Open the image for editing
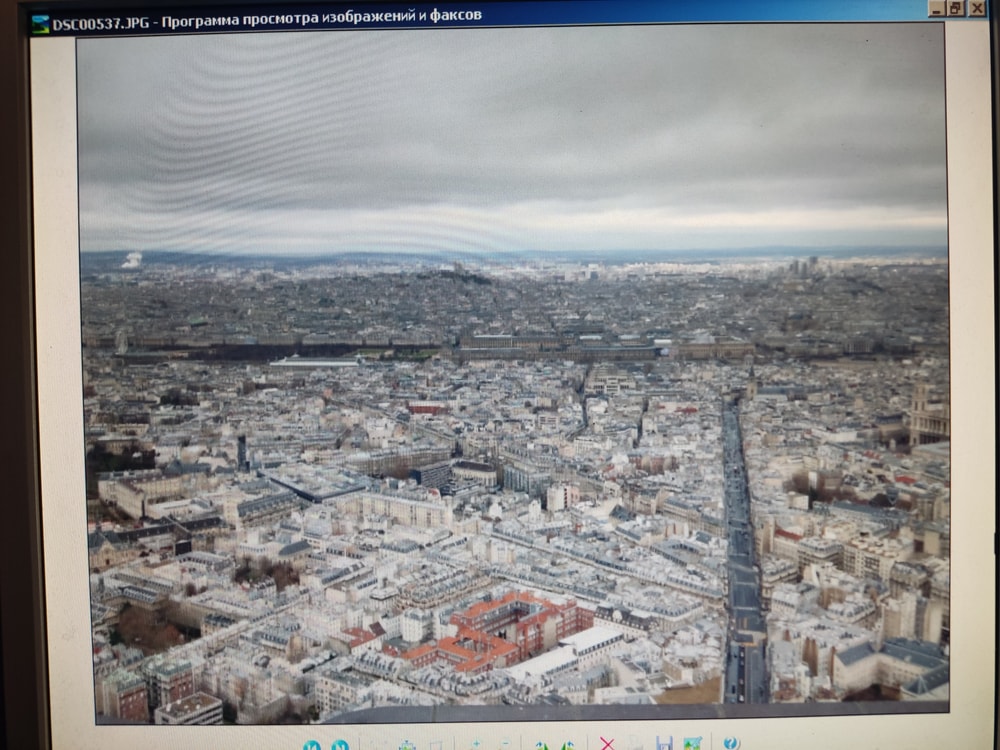The height and width of the screenshot is (750, 1000). point(692,745)
